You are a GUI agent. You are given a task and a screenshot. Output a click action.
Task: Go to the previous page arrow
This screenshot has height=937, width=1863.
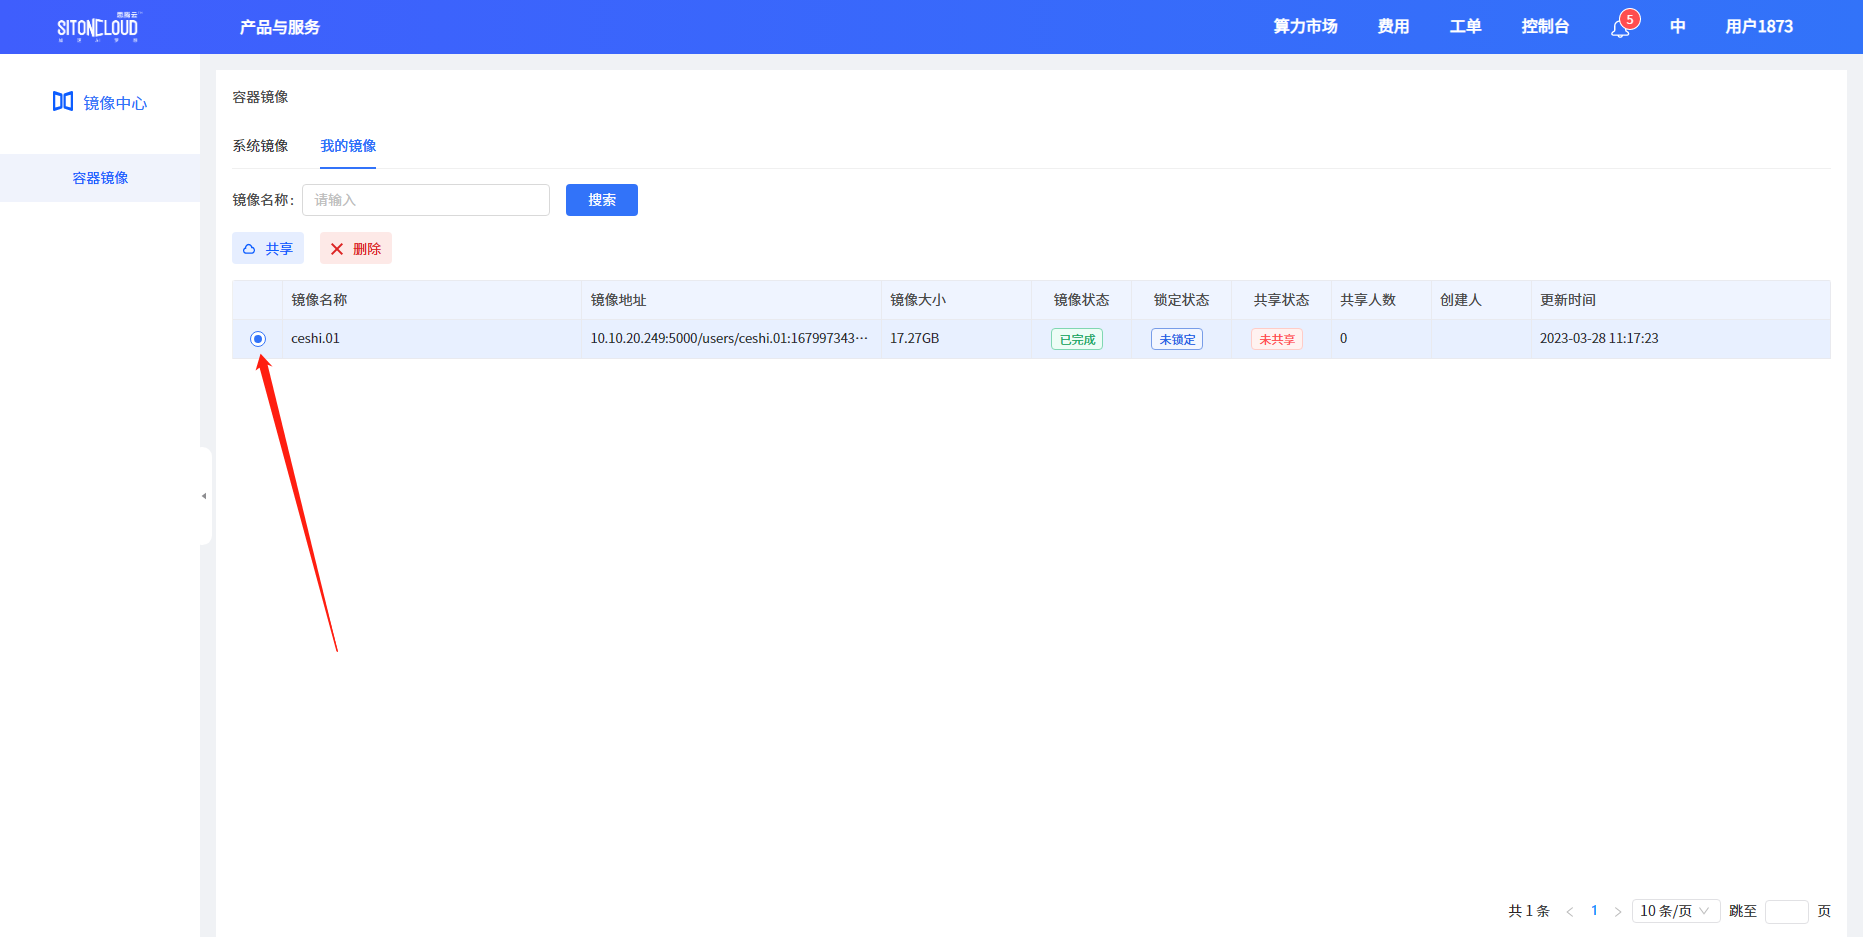pyautogui.click(x=1570, y=911)
